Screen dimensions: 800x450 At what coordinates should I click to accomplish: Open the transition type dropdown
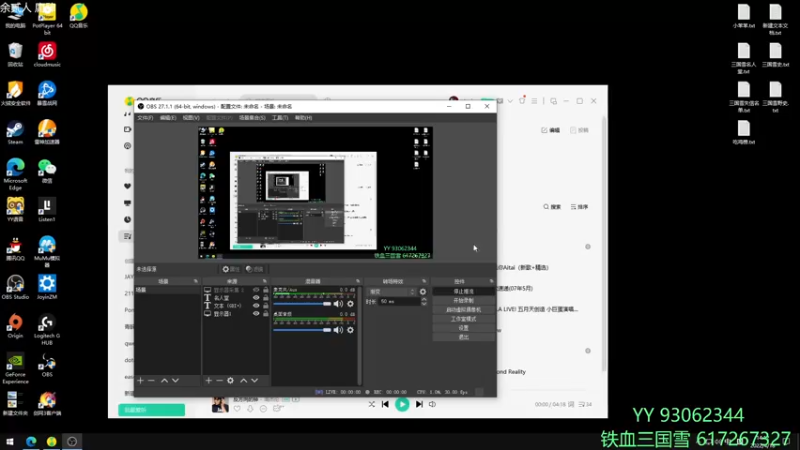[x=391, y=292]
